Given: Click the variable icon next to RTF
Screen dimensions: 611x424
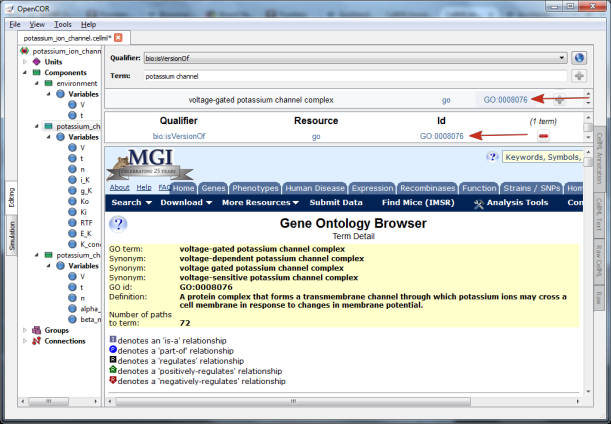Looking at the screenshot, I should 72,223.
